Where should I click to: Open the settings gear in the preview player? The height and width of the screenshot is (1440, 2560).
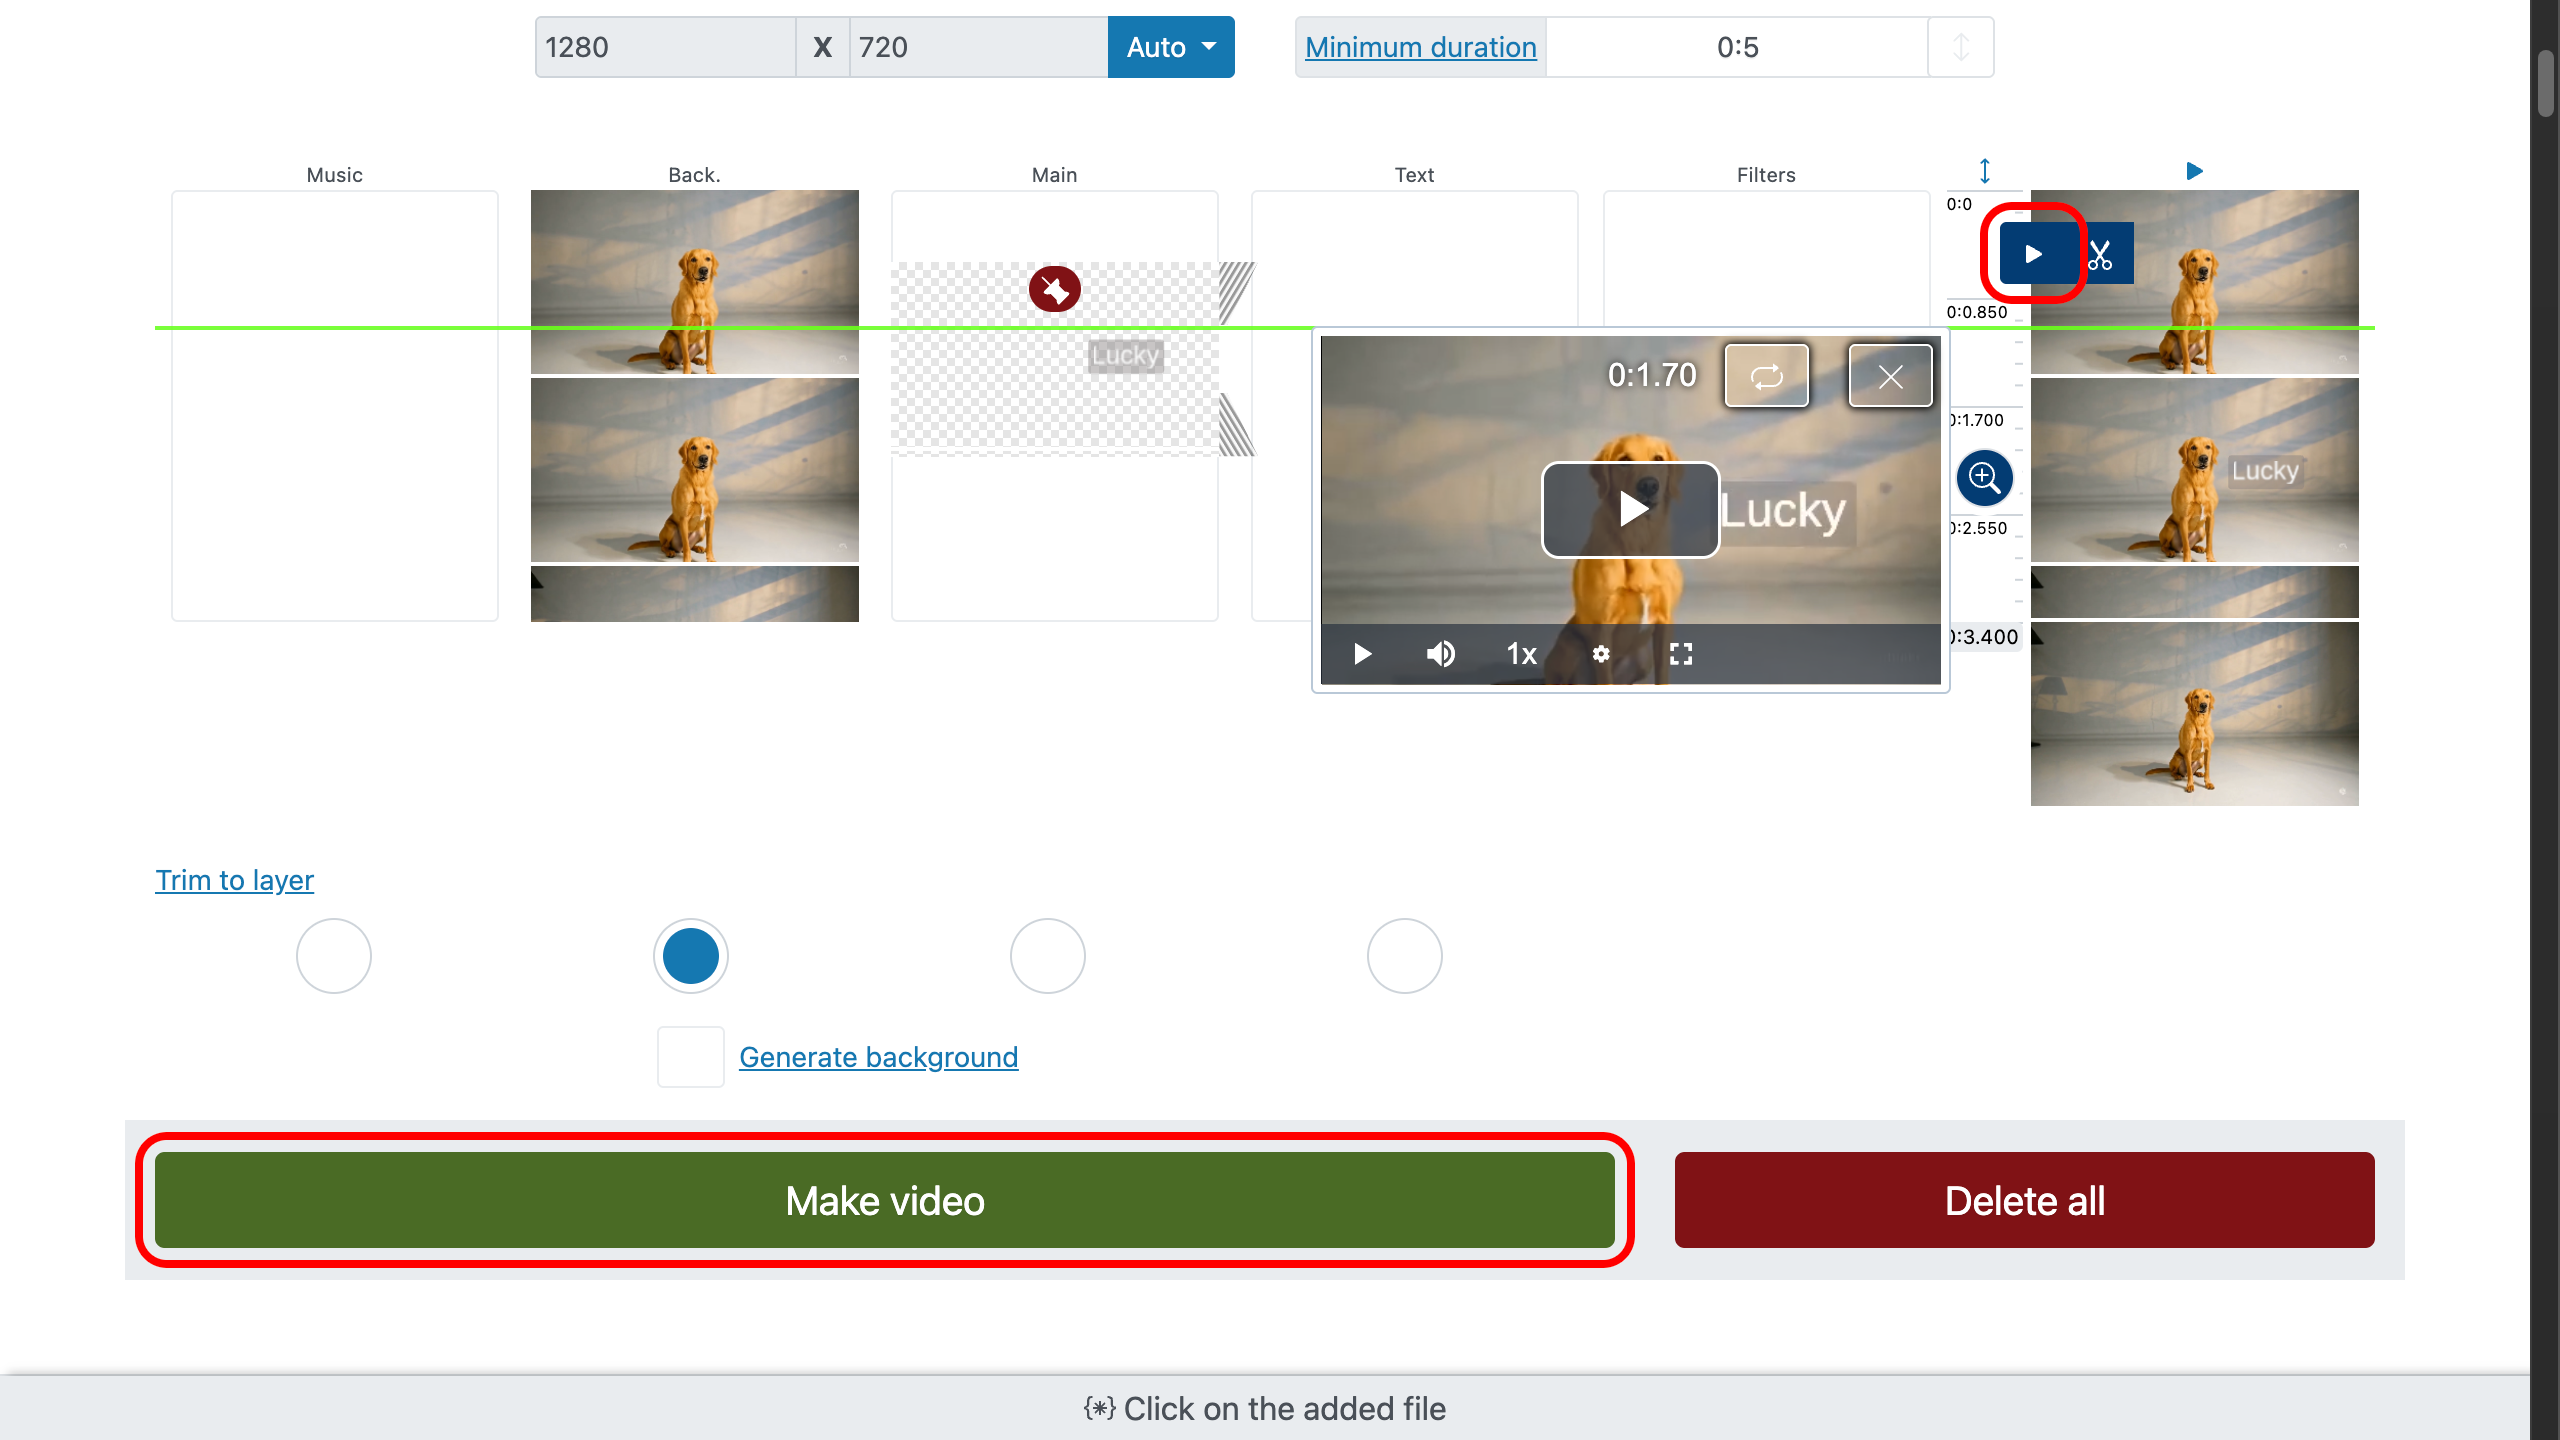(x=1600, y=654)
